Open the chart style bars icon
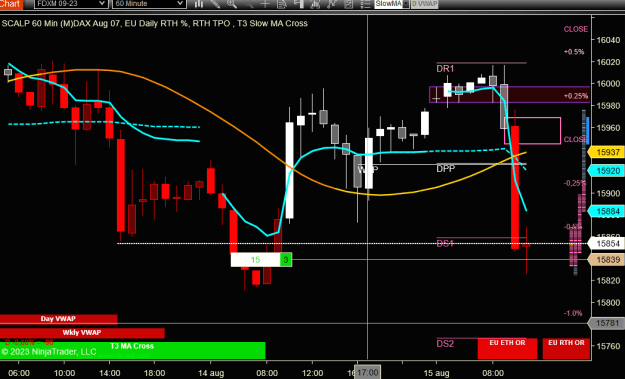Screen dimensions: 625x379 click(x=199, y=4)
